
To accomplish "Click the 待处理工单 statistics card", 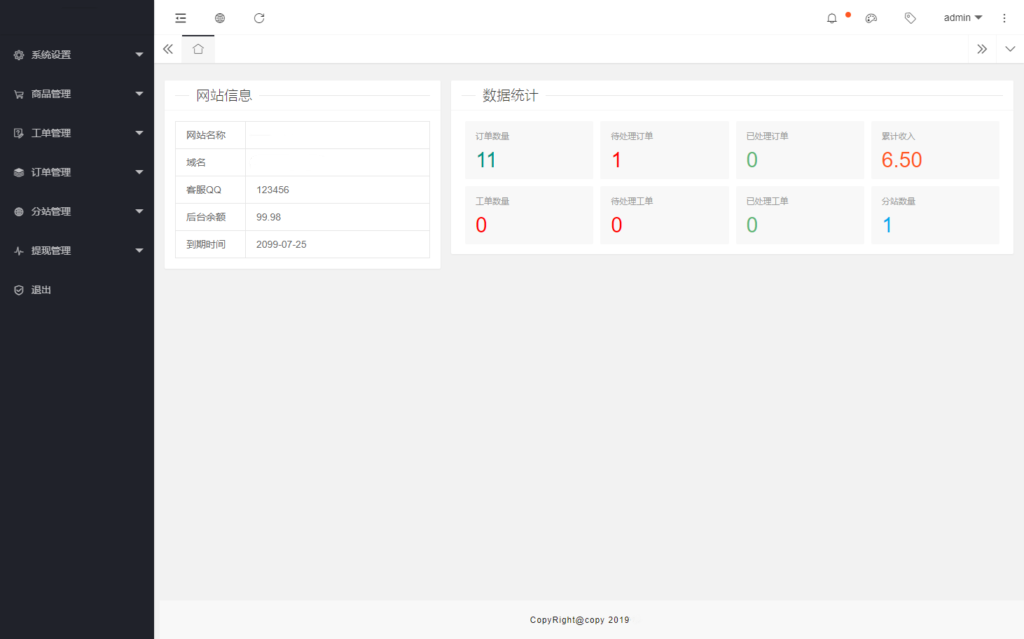I will [x=664, y=215].
